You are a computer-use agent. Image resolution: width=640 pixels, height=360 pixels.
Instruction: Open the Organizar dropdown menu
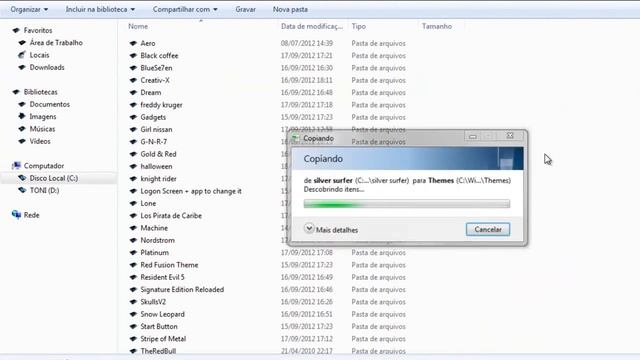point(29,9)
